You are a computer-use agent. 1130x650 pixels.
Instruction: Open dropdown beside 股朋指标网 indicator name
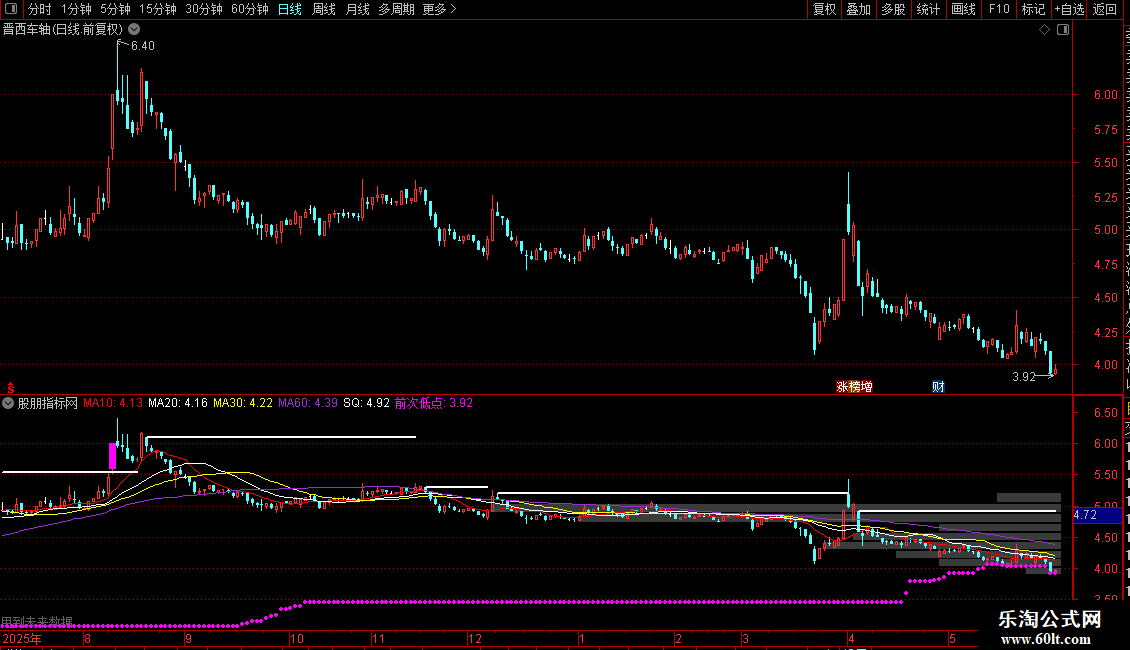(x=8, y=403)
